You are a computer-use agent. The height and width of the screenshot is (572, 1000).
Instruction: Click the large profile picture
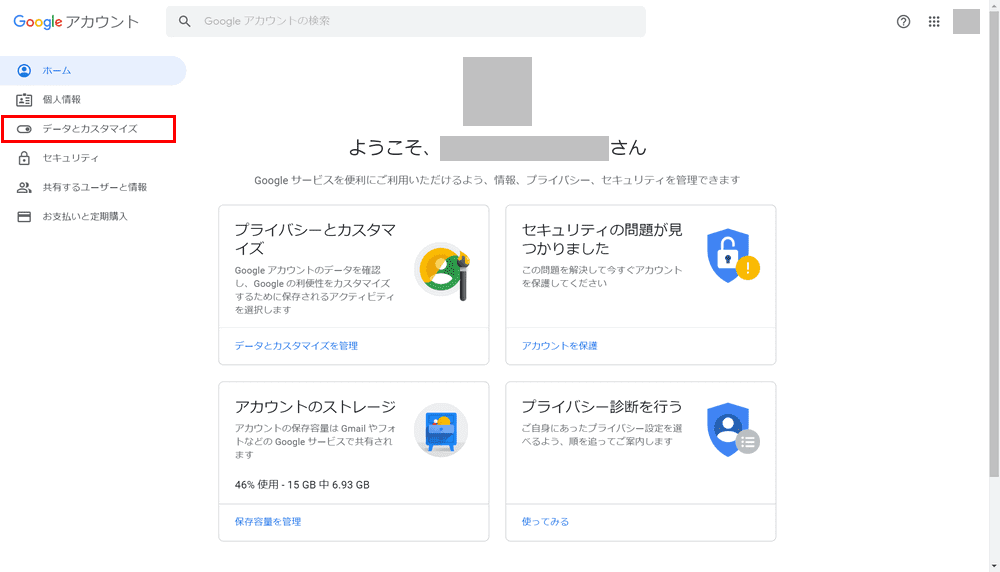[497, 91]
